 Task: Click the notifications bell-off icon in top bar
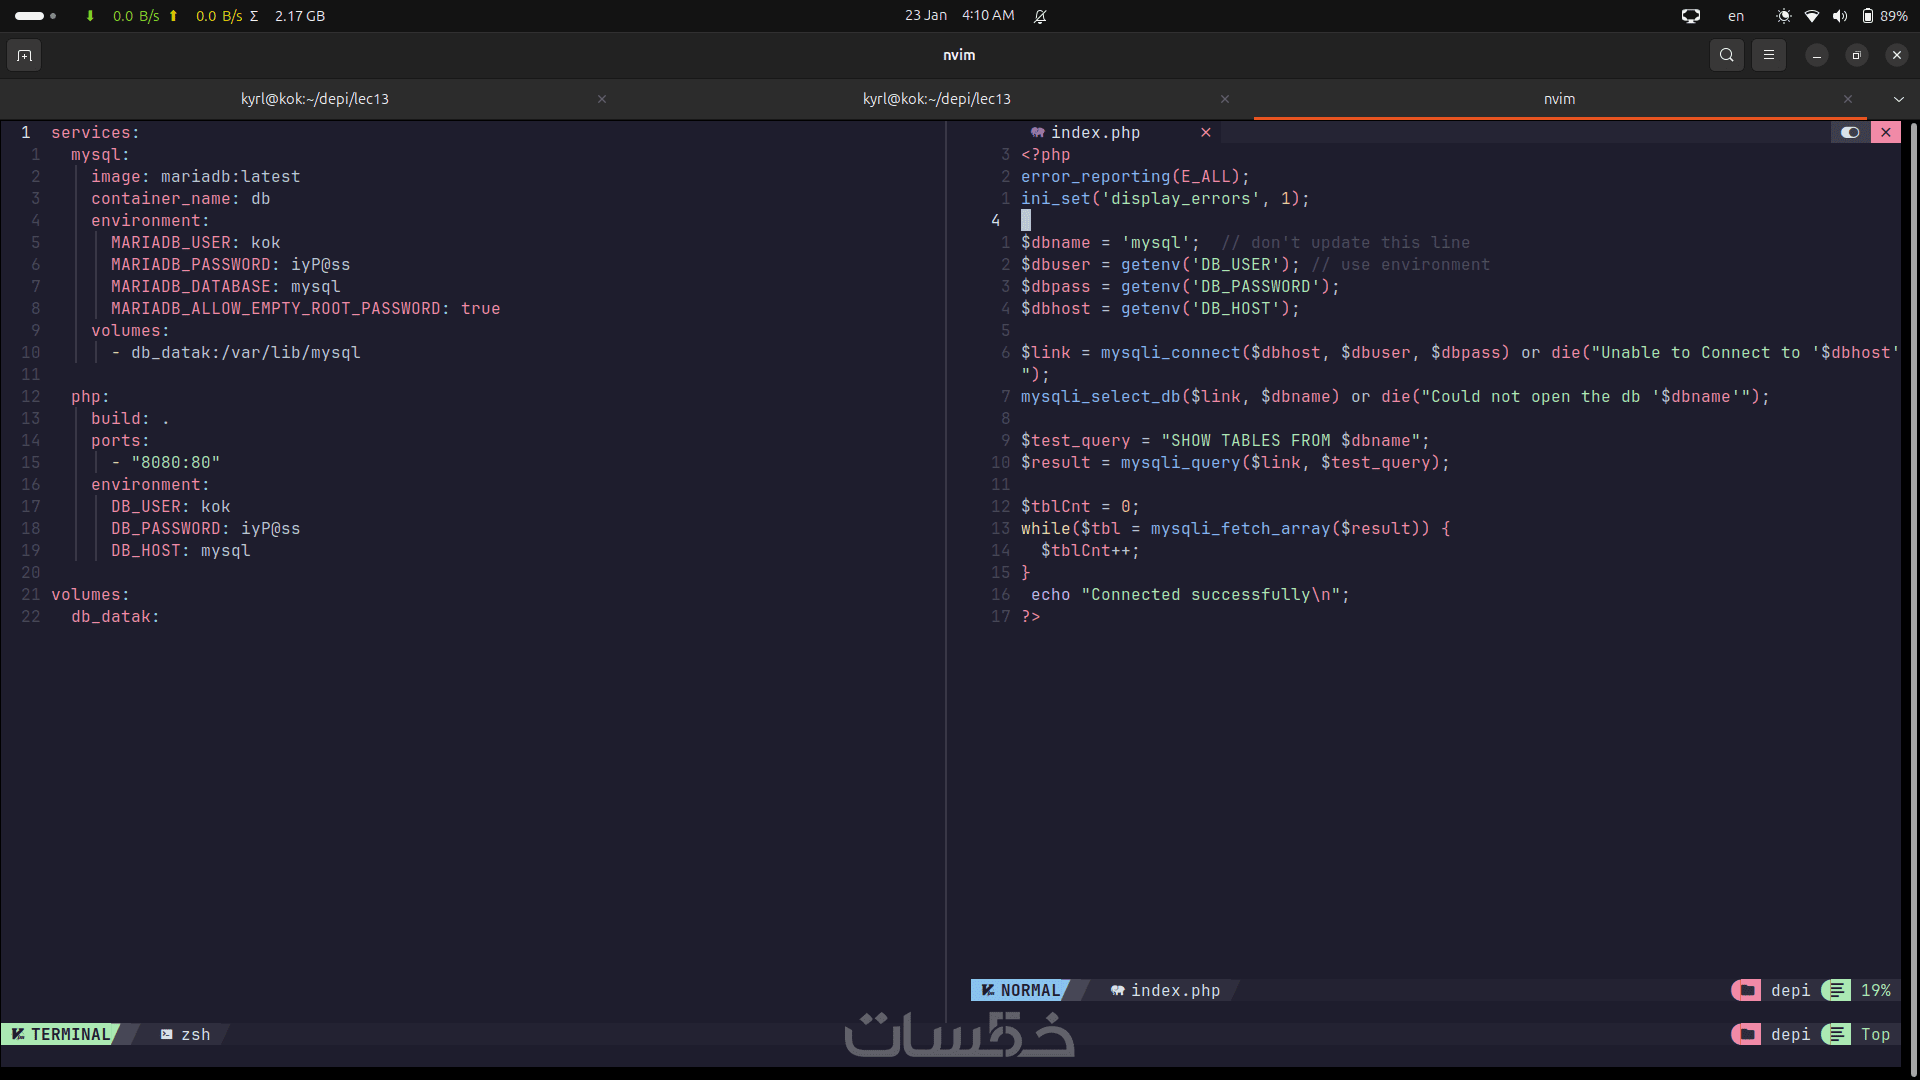[1040, 16]
